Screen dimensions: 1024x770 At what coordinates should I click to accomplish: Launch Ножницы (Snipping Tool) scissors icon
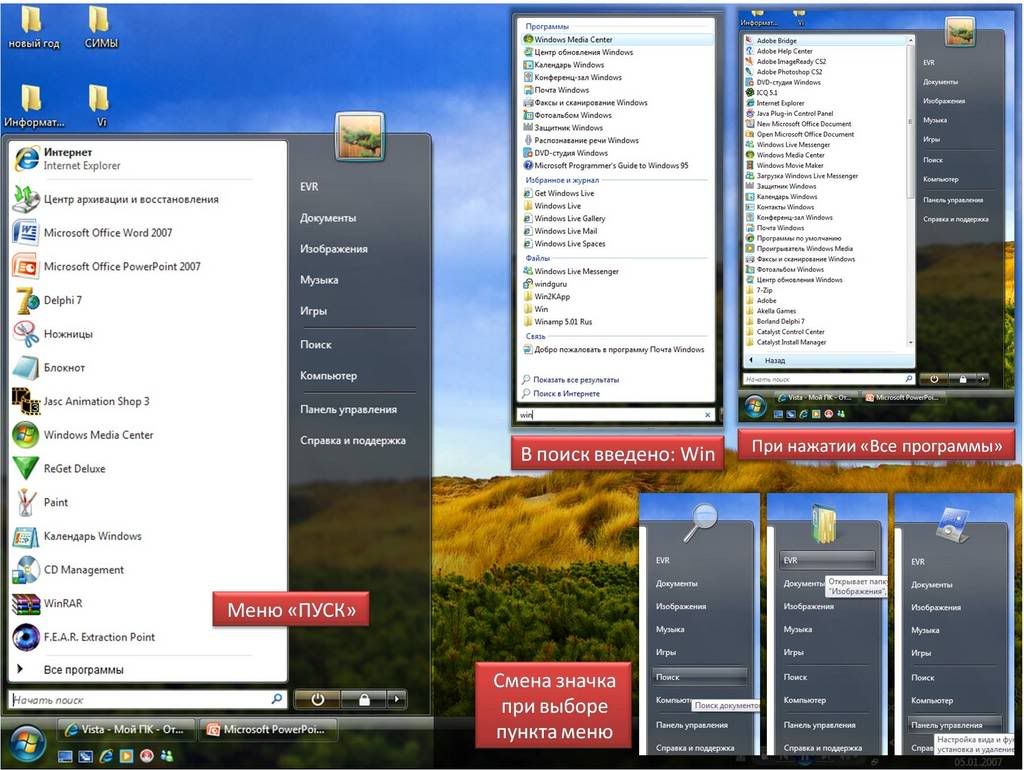click(x=67, y=334)
